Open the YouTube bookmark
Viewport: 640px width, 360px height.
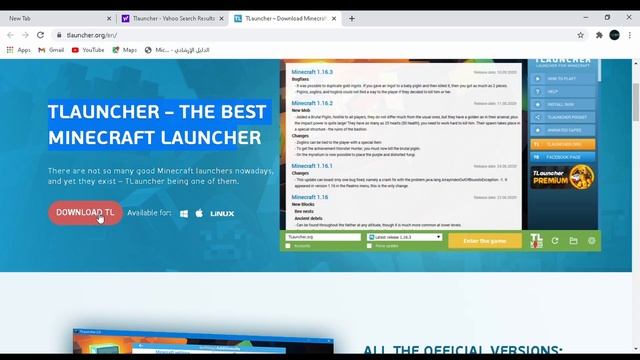[x=88, y=50]
